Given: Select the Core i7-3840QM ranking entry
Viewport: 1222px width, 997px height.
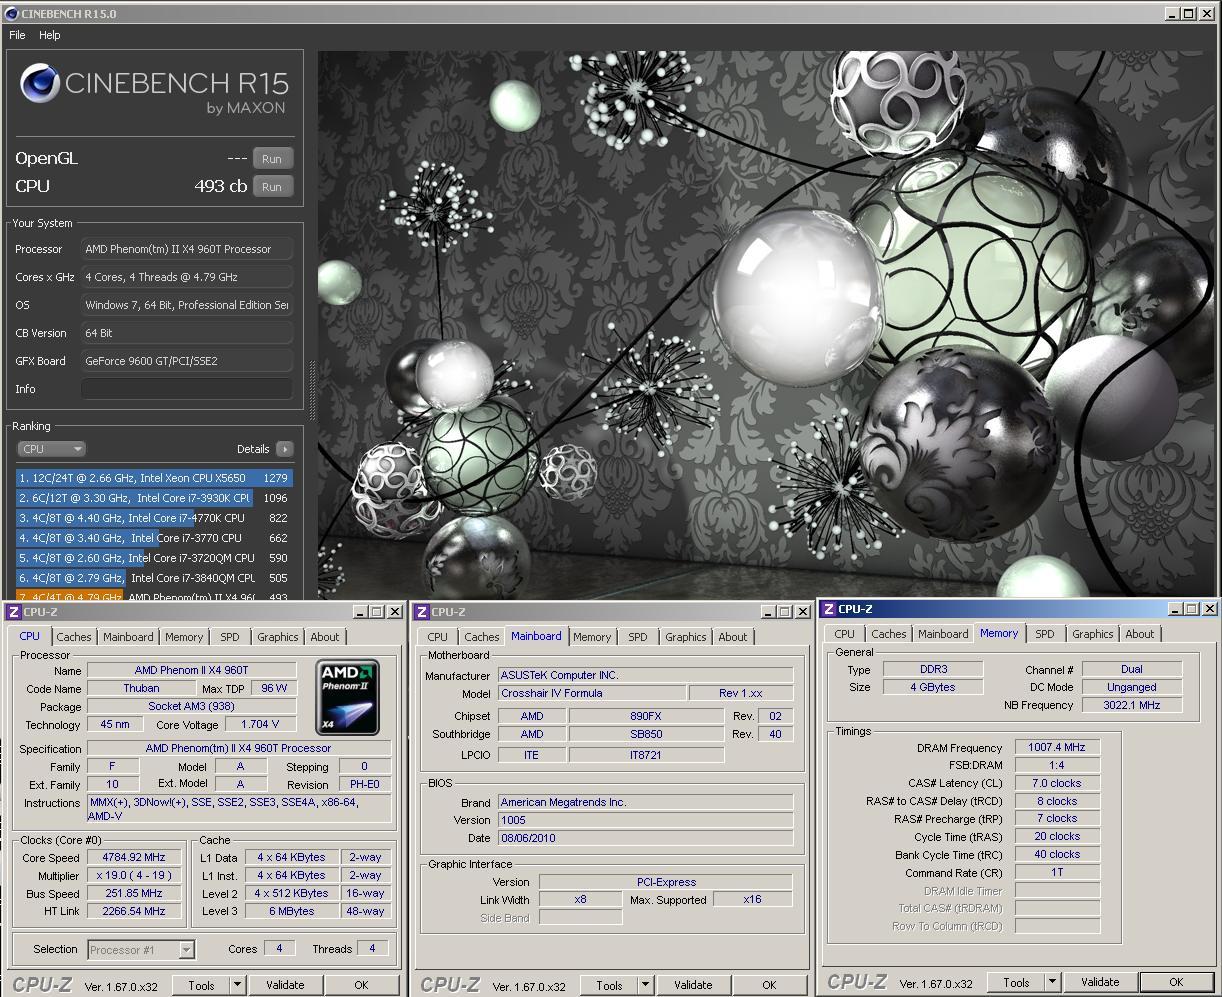Looking at the screenshot, I should coord(154,578).
